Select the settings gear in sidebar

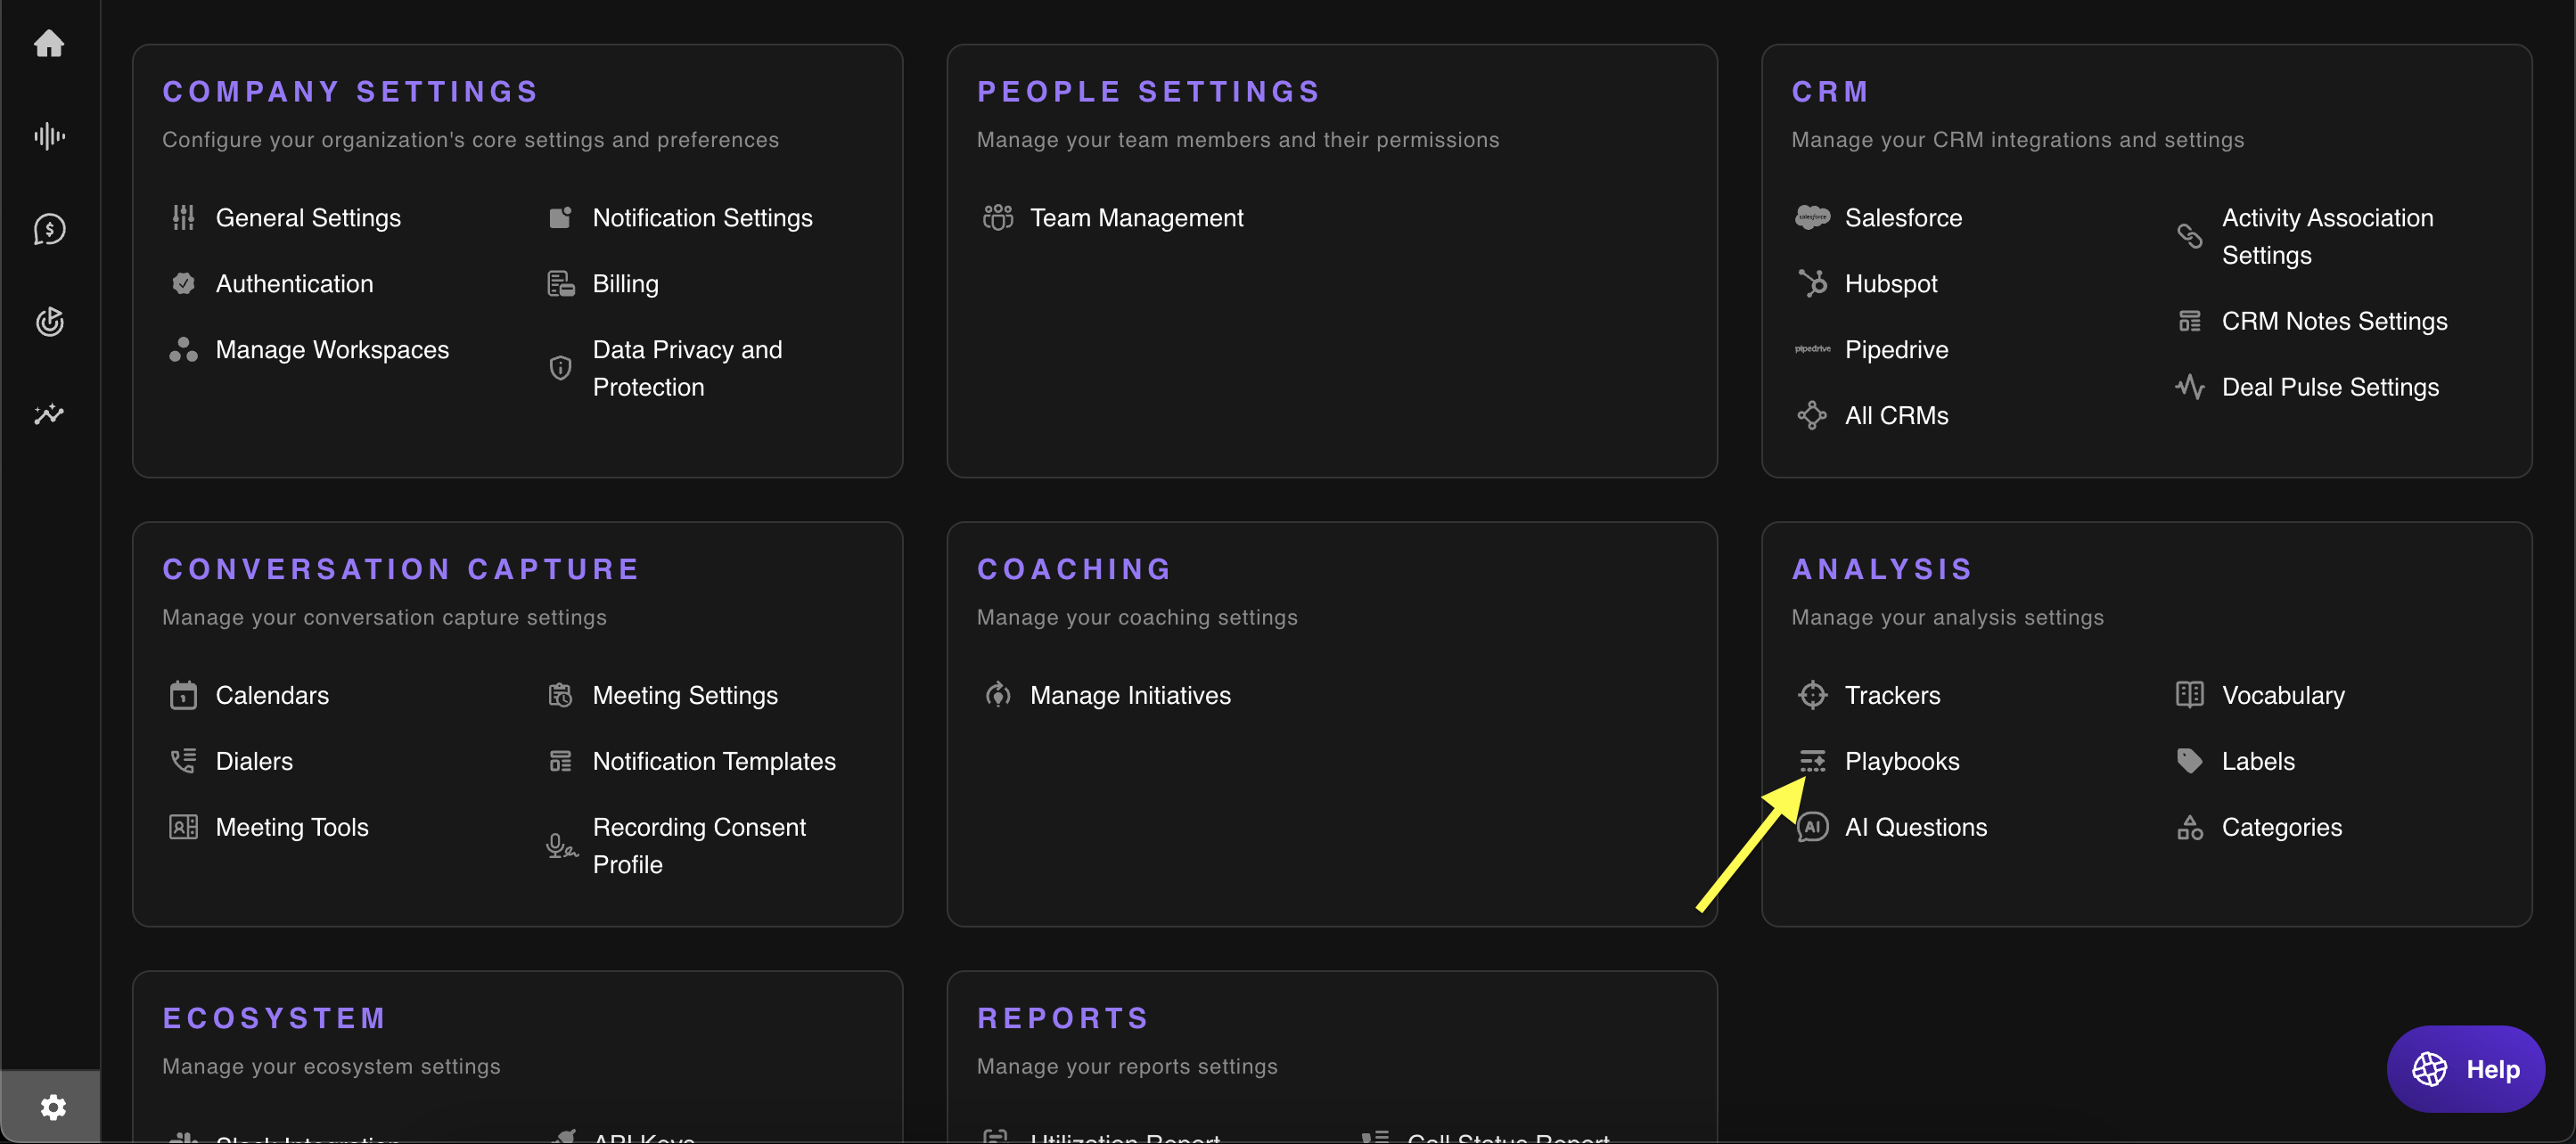coord(52,1107)
